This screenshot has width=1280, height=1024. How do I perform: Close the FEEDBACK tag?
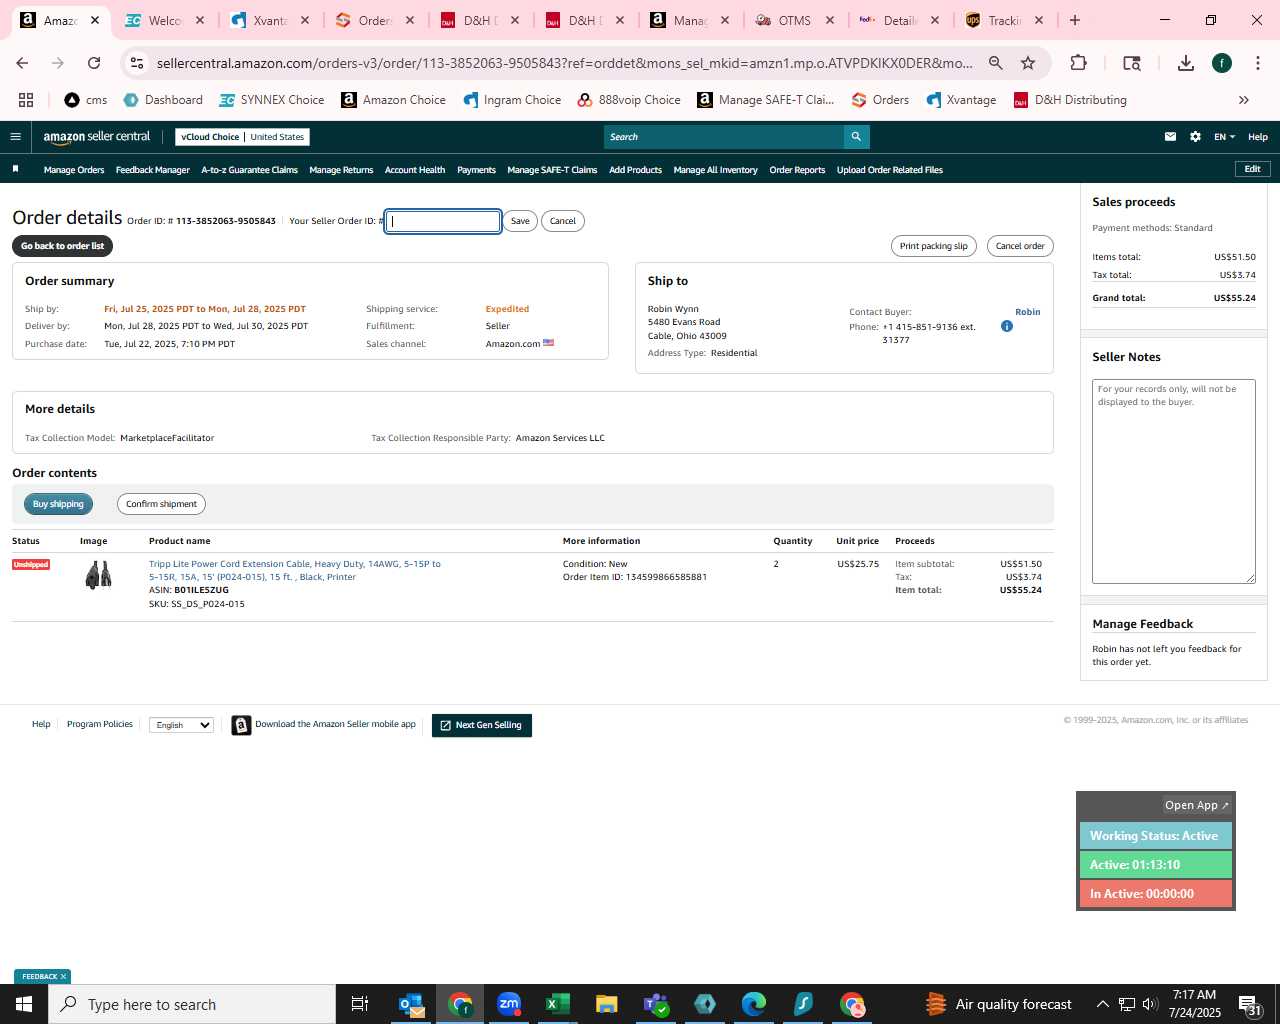tap(63, 977)
